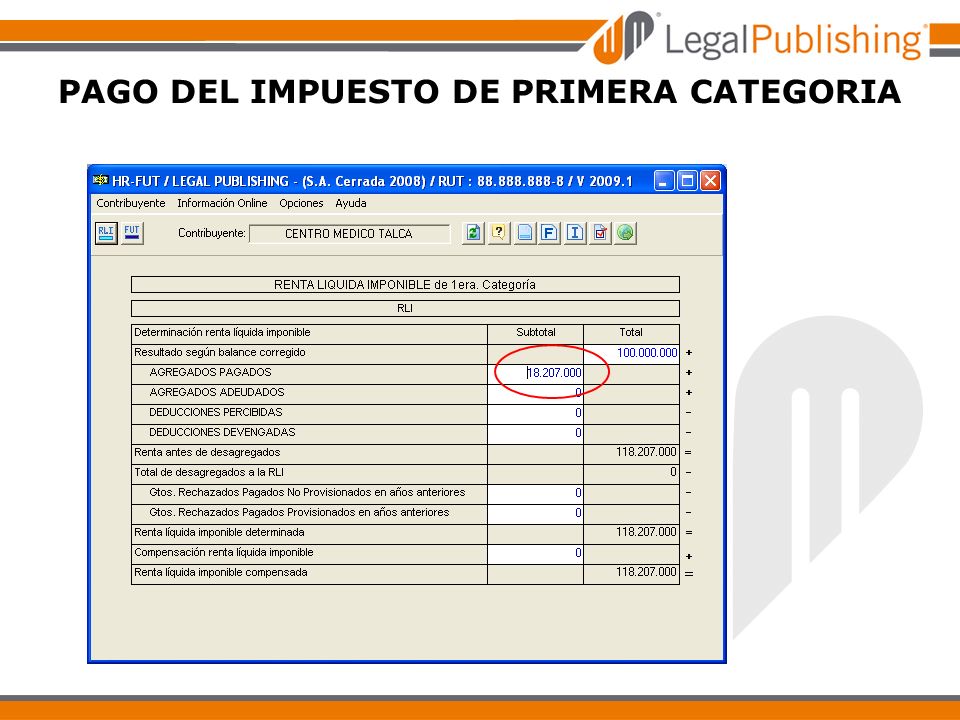Close the HR-FUT window
Screen dimensions: 960x720
(x=710, y=181)
